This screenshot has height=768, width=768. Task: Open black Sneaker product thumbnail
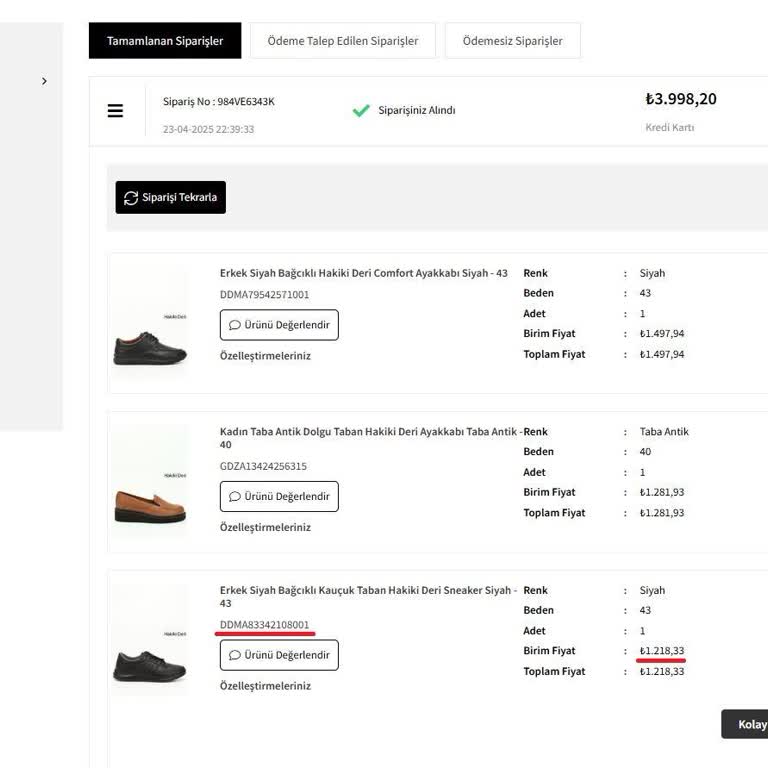tap(149, 641)
